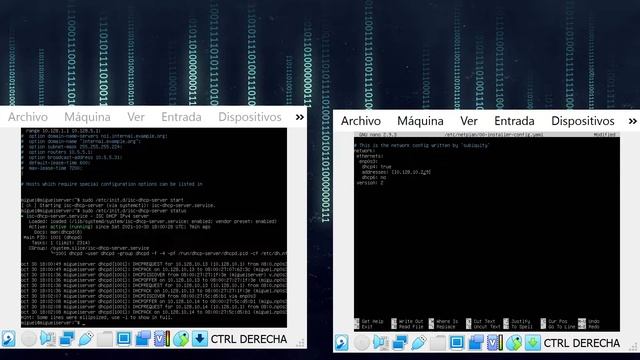
Task: Click the 'Write Out' shortcut in nano footer
Action: point(407,322)
